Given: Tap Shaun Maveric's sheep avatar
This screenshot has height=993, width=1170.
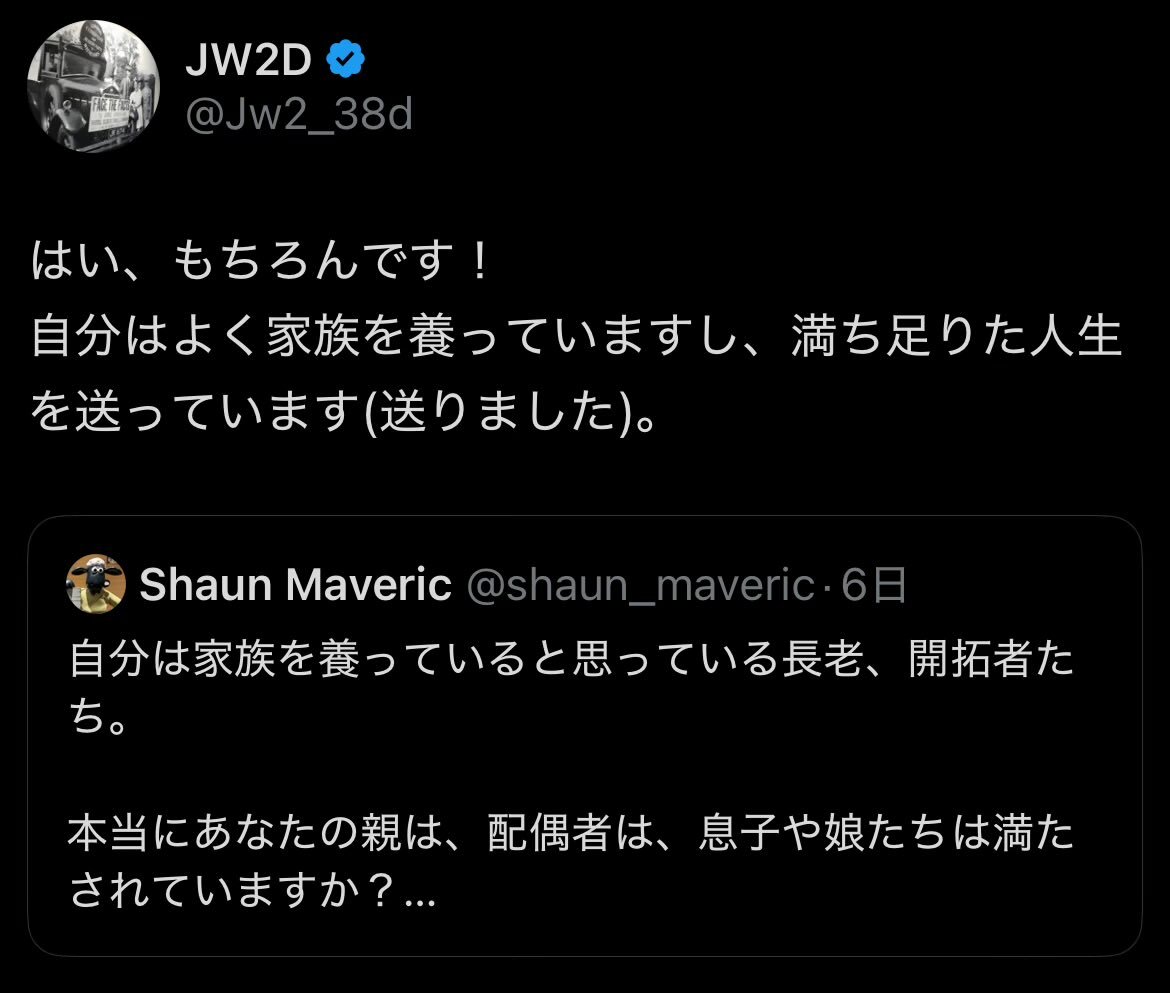Looking at the screenshot, I should pos(96,583).
